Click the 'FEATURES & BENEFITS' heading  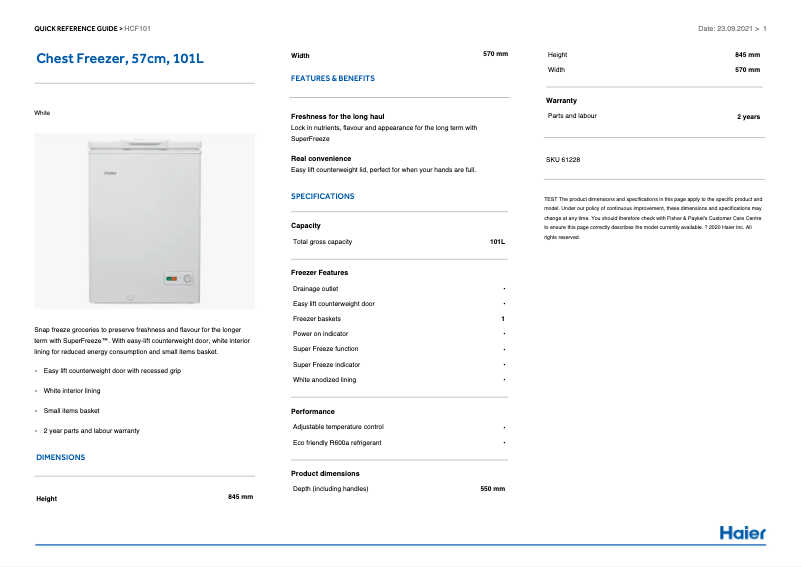click(332, 78)
